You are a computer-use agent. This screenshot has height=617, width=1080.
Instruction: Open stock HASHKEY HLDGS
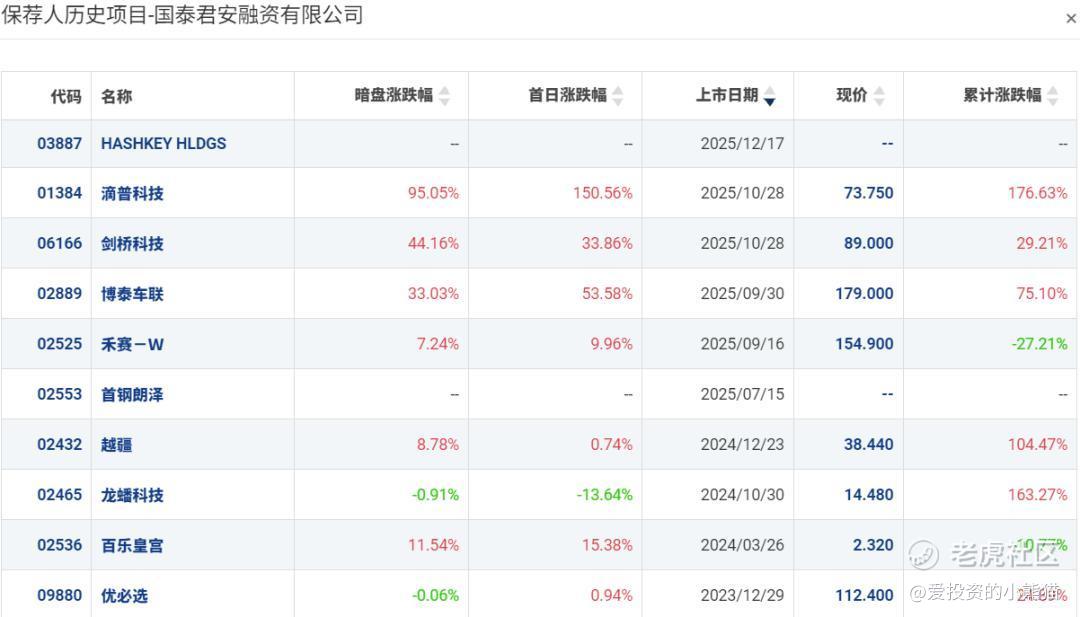163,143
